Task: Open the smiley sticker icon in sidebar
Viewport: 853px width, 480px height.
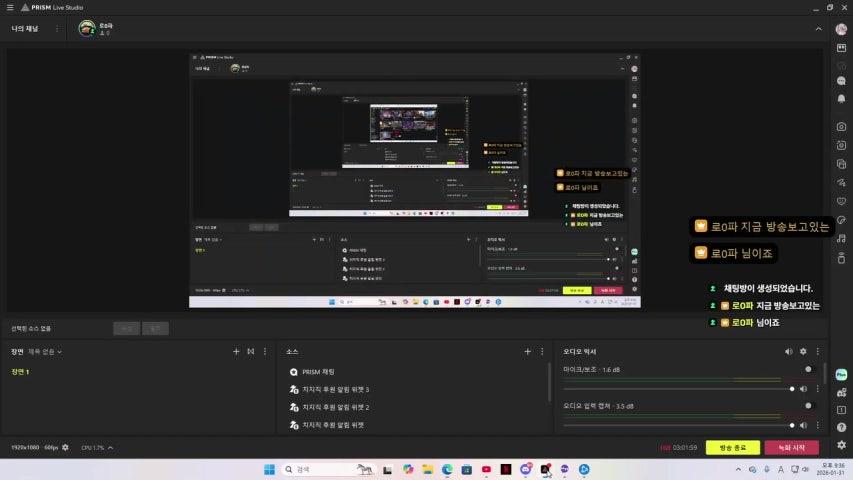Action: [841, 201]
